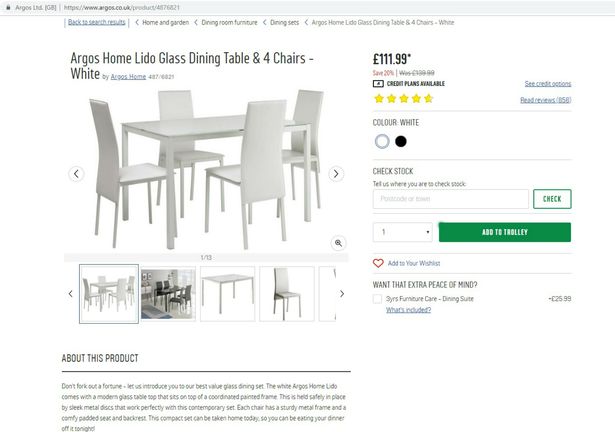
Task: Advance the thumbnail carousel to the right
Action: pyautogui.click(x=342, y=293)
